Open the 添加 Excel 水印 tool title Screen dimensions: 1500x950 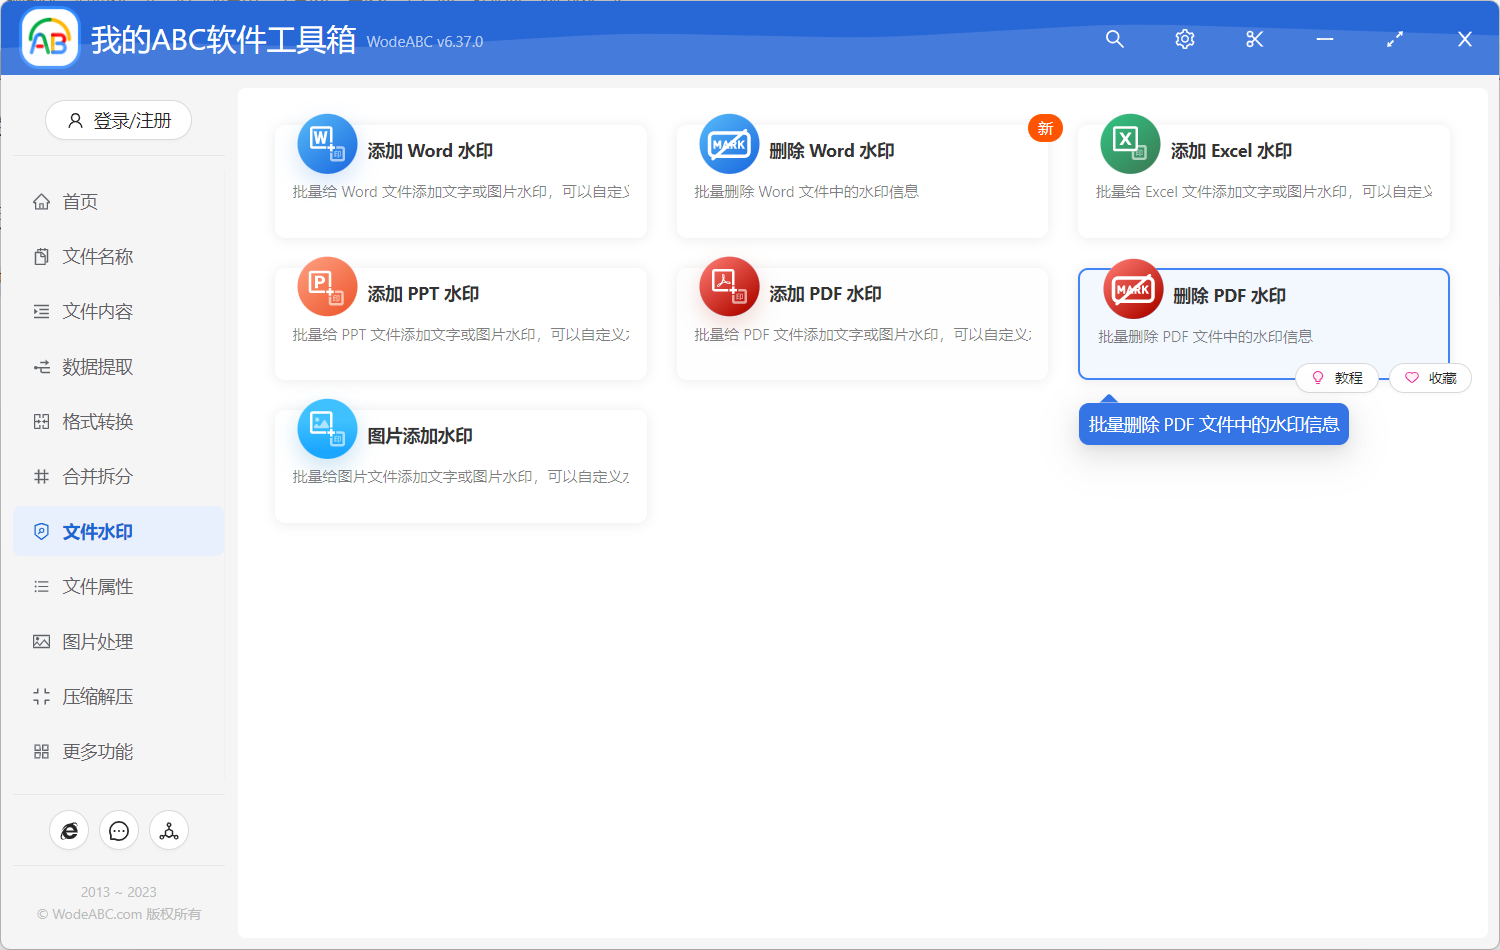(x=1232, y=151)
